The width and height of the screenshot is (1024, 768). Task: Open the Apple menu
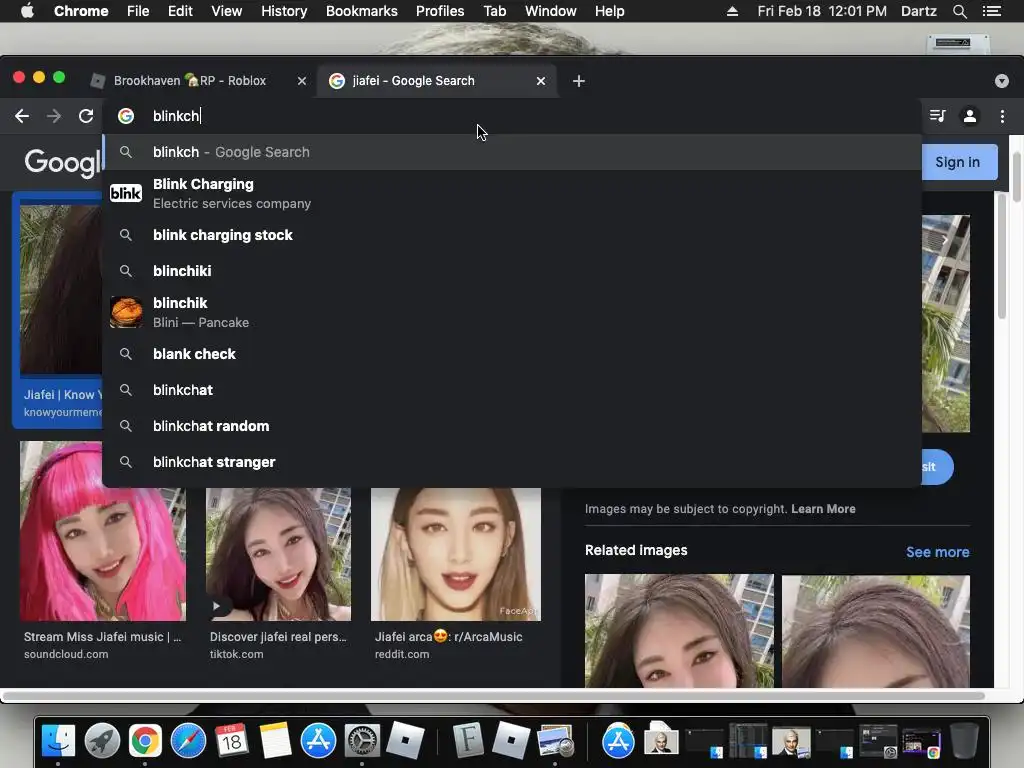point(27,11)
